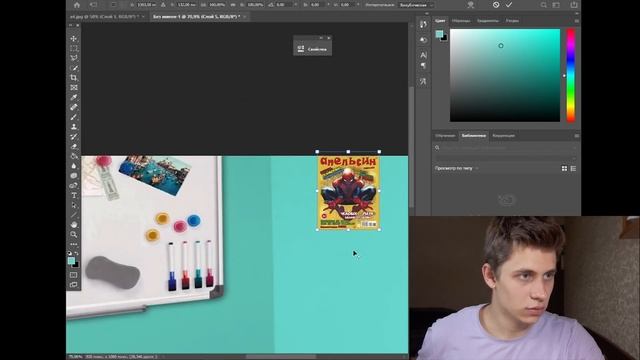Image resolution: width=640 pixels, height=360 pixels.
Task: Open the collapsed History panel icon
Action: (423, 24)
